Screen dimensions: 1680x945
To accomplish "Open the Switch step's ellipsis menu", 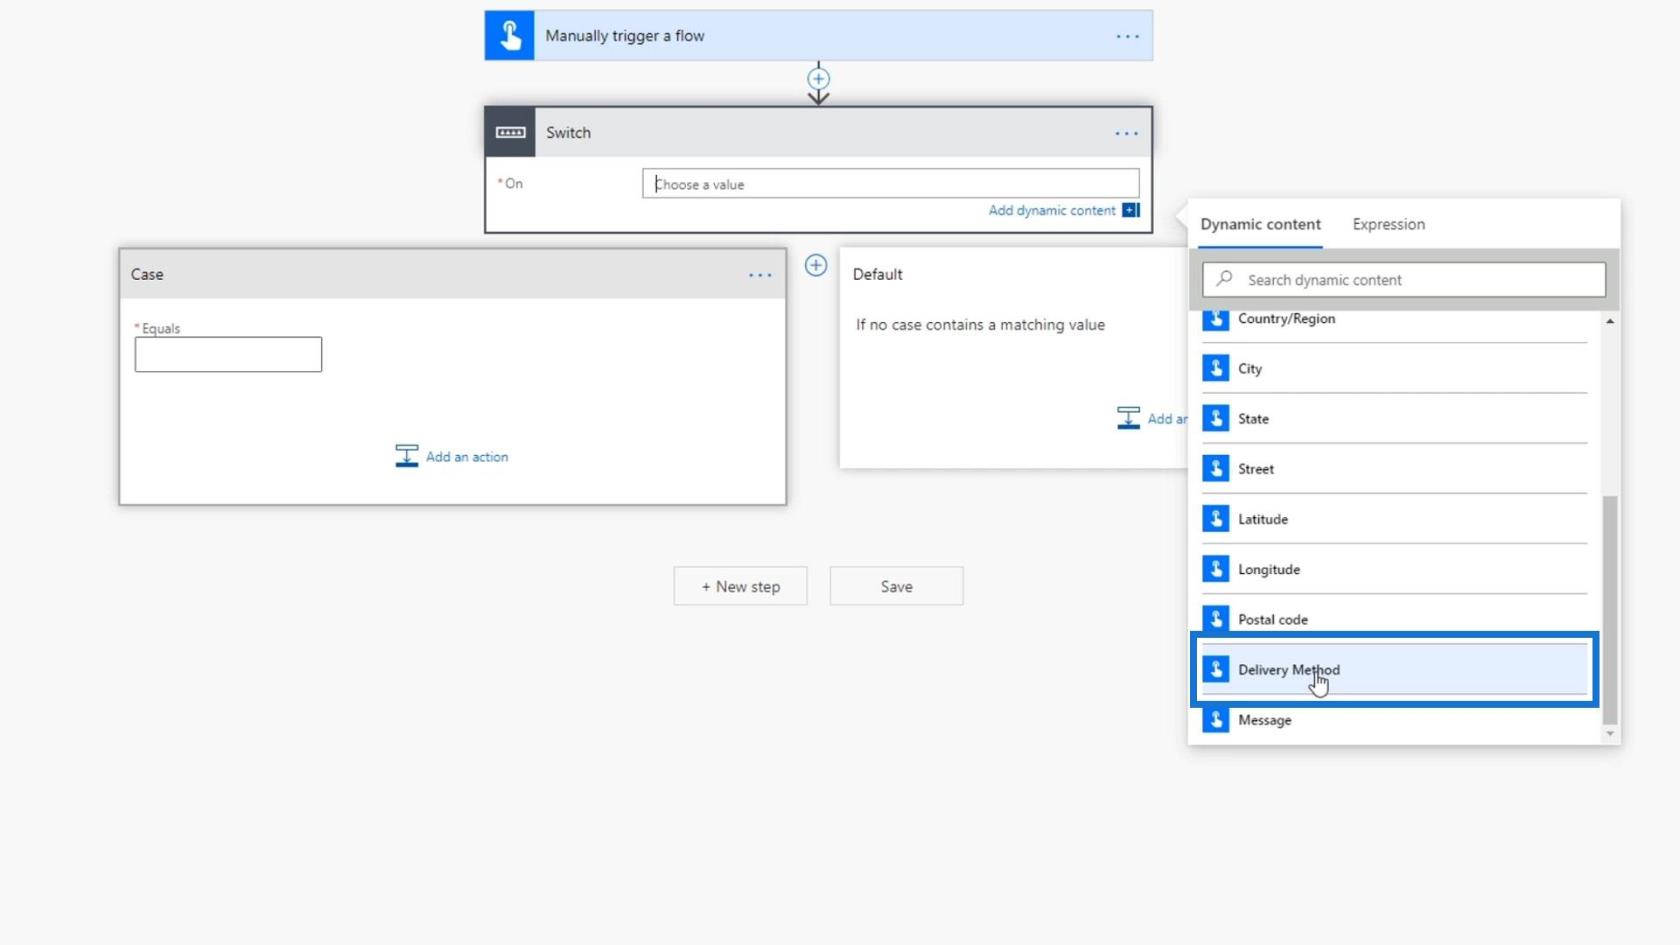I will [1126, 133].
